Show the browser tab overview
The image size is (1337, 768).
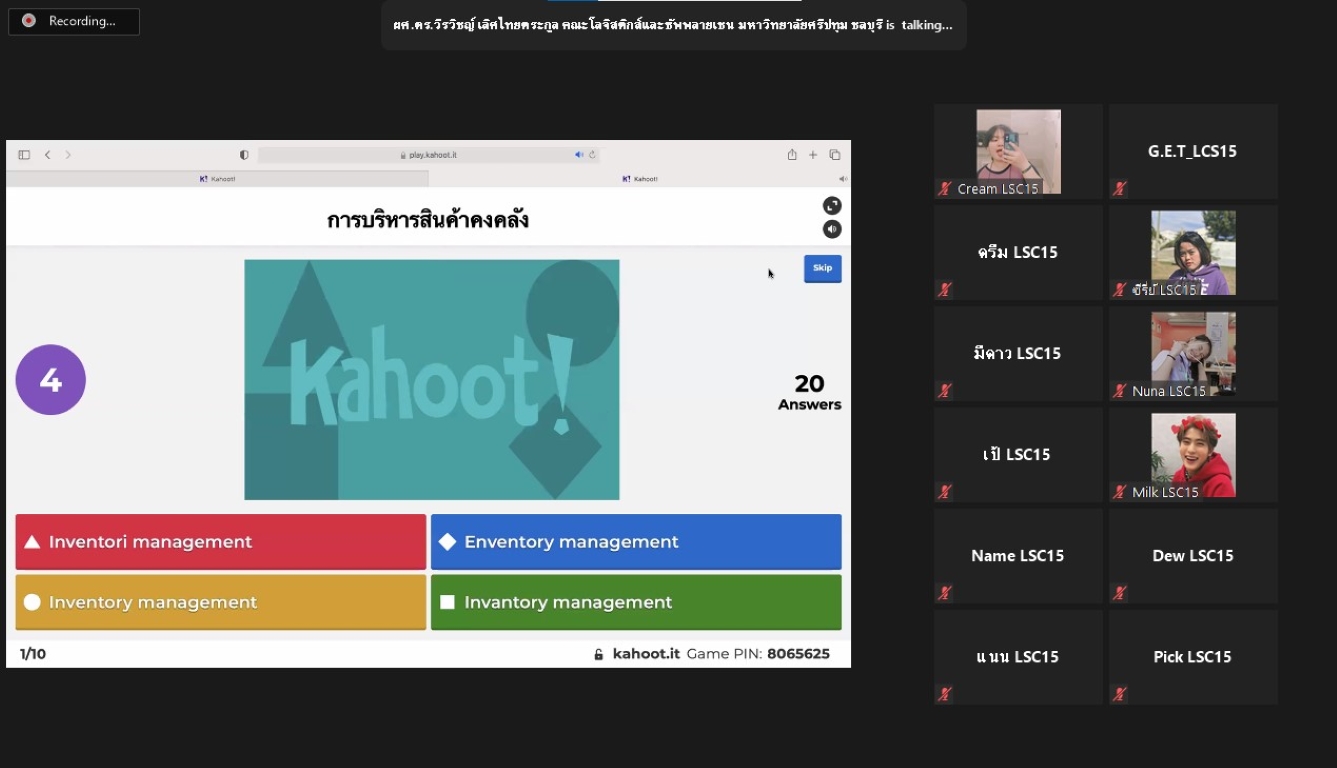pyautogui.click(x=835, y=155)
